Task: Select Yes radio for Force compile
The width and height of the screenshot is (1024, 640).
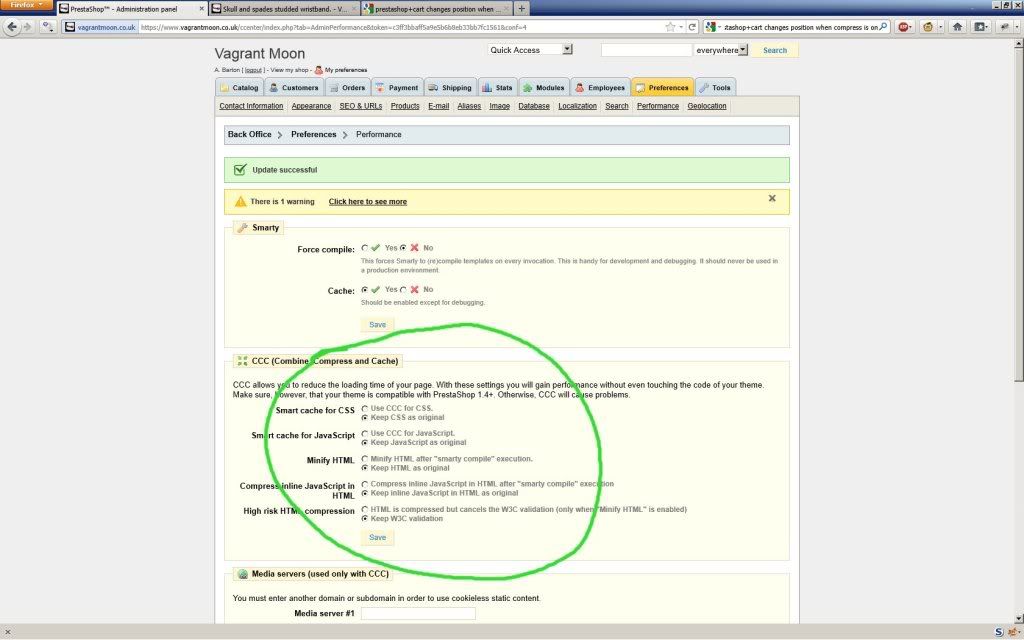Action: pyautogui.click(x=365, y=247)
